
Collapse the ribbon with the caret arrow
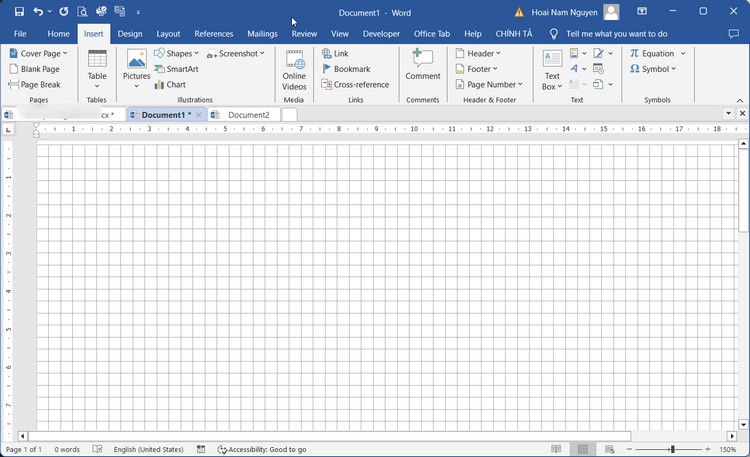(x=740, y=100)
